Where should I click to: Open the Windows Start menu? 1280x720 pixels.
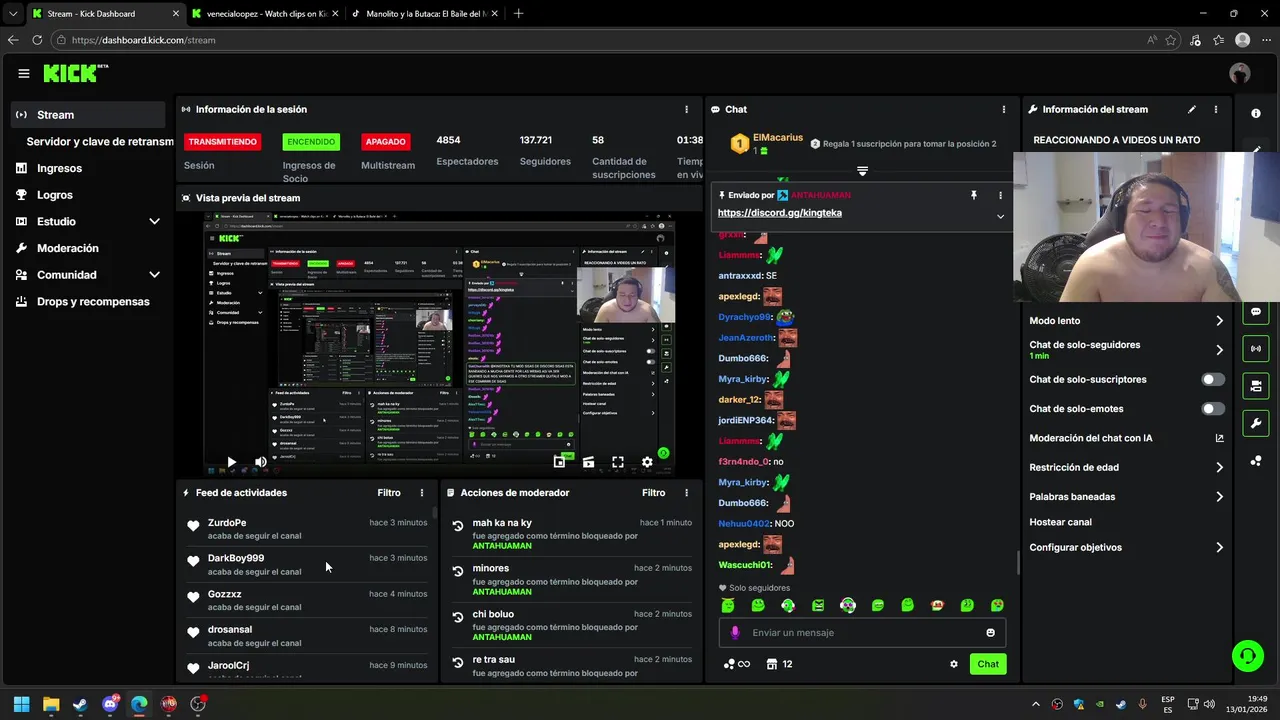(21, 704)
